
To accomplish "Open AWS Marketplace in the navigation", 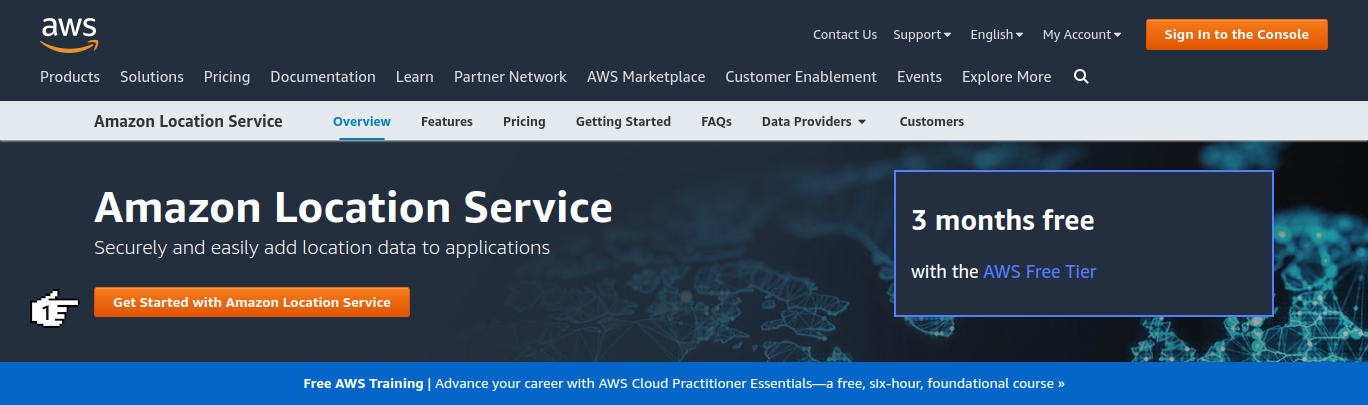I will [646, 77].
